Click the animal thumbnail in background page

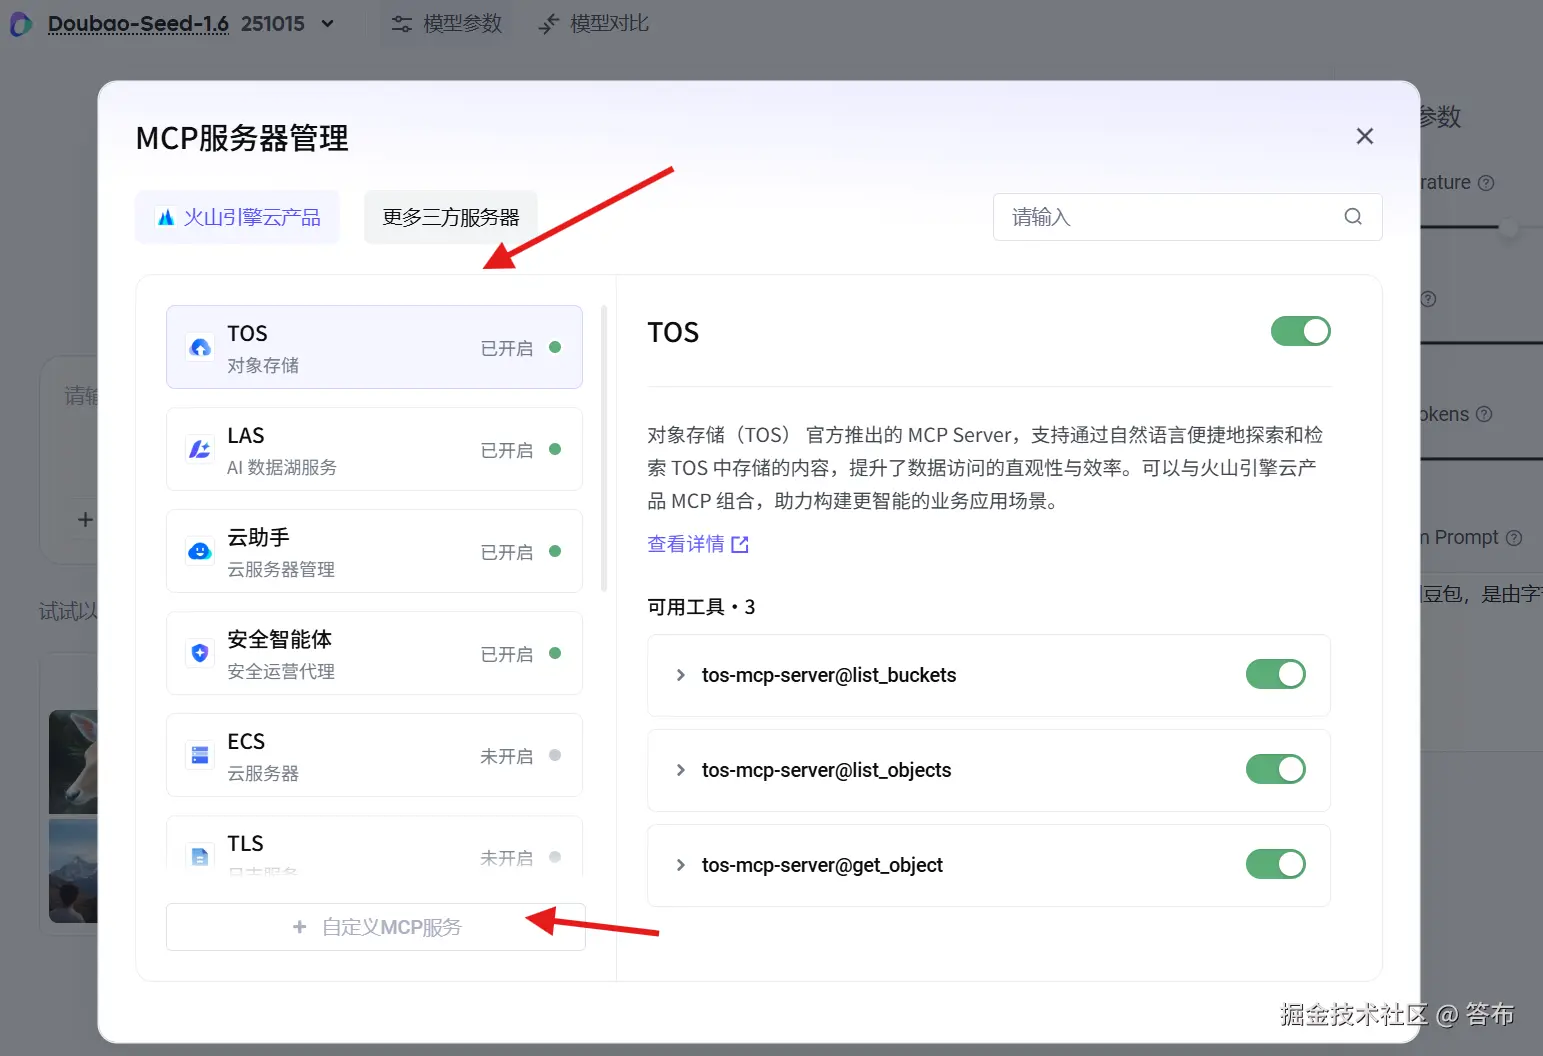(73, 762)
